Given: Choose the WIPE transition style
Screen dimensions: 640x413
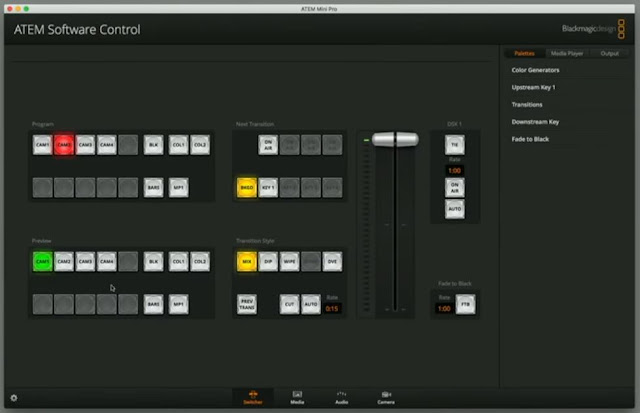Looking at the screenshot, I should click(289, 262).
